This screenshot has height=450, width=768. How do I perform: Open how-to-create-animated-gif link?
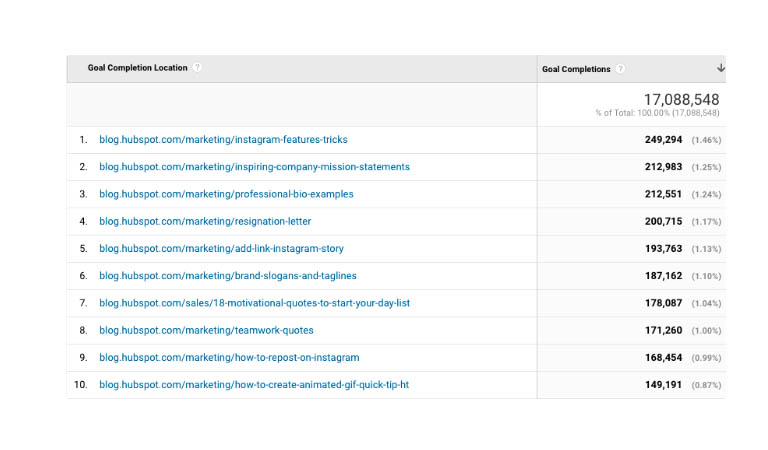point(254,385)
